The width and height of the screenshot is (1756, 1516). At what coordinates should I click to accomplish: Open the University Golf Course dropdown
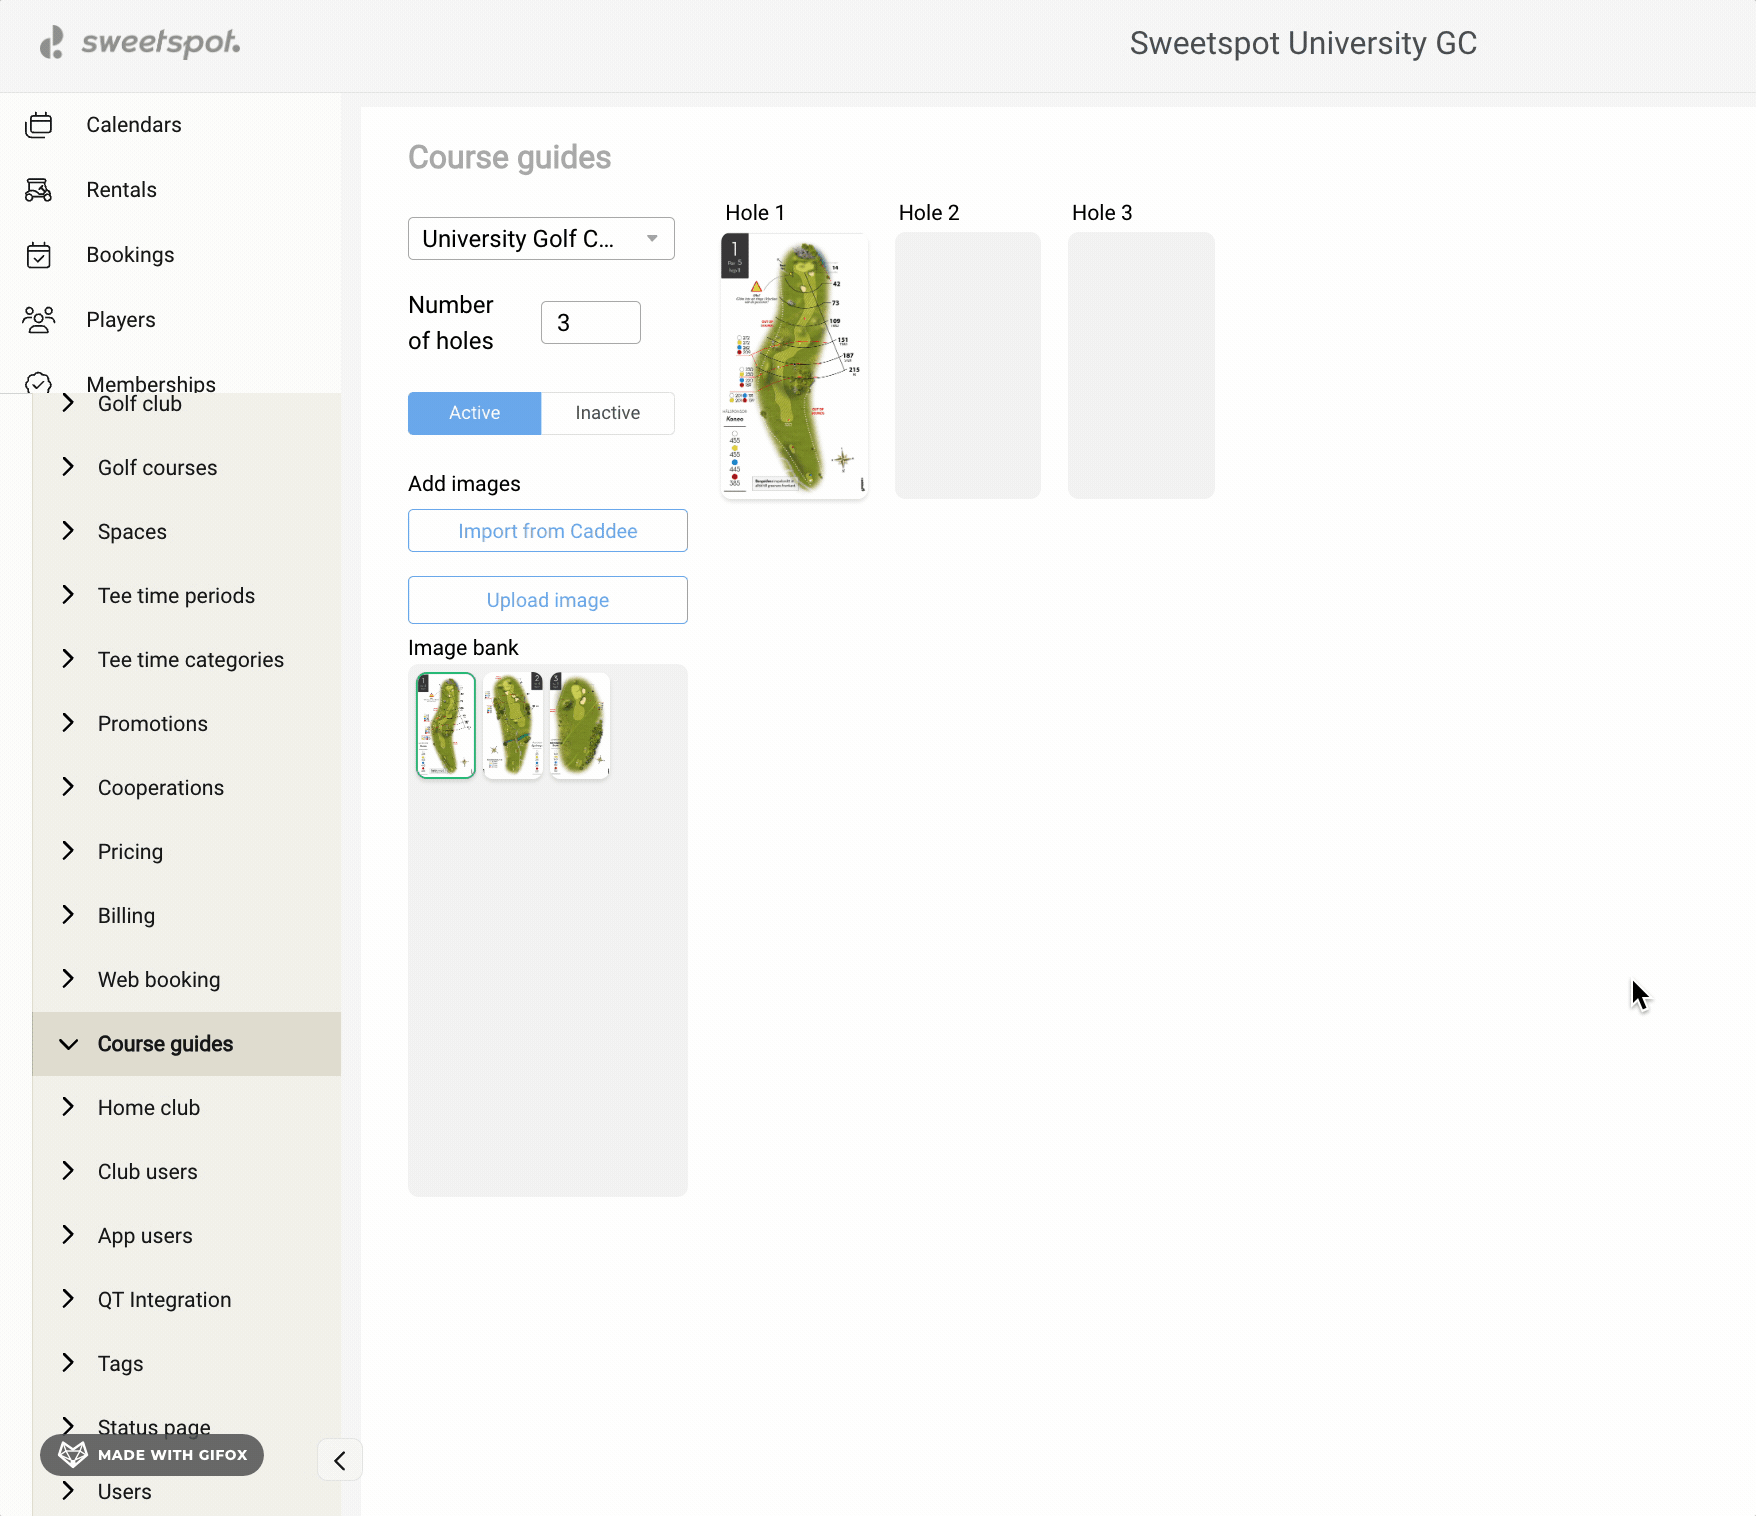pyautogui.click(x=541, y=239)
